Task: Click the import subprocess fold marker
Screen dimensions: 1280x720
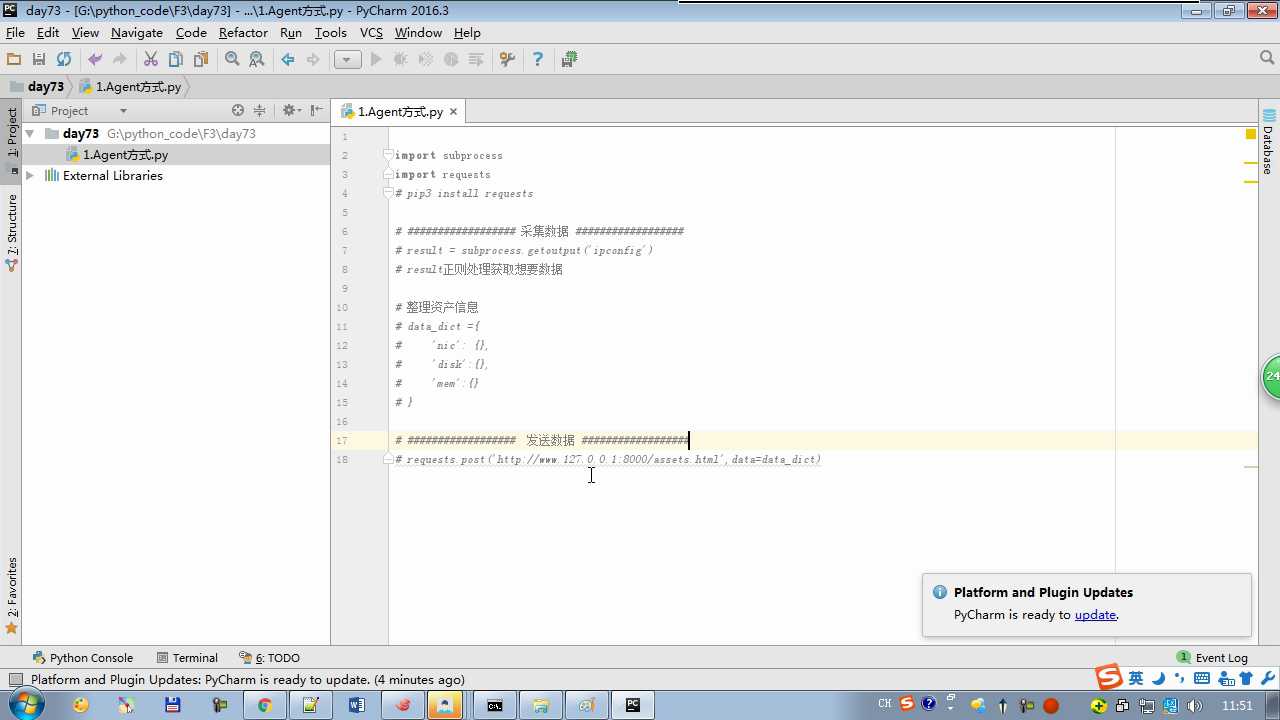Action: 389,155
